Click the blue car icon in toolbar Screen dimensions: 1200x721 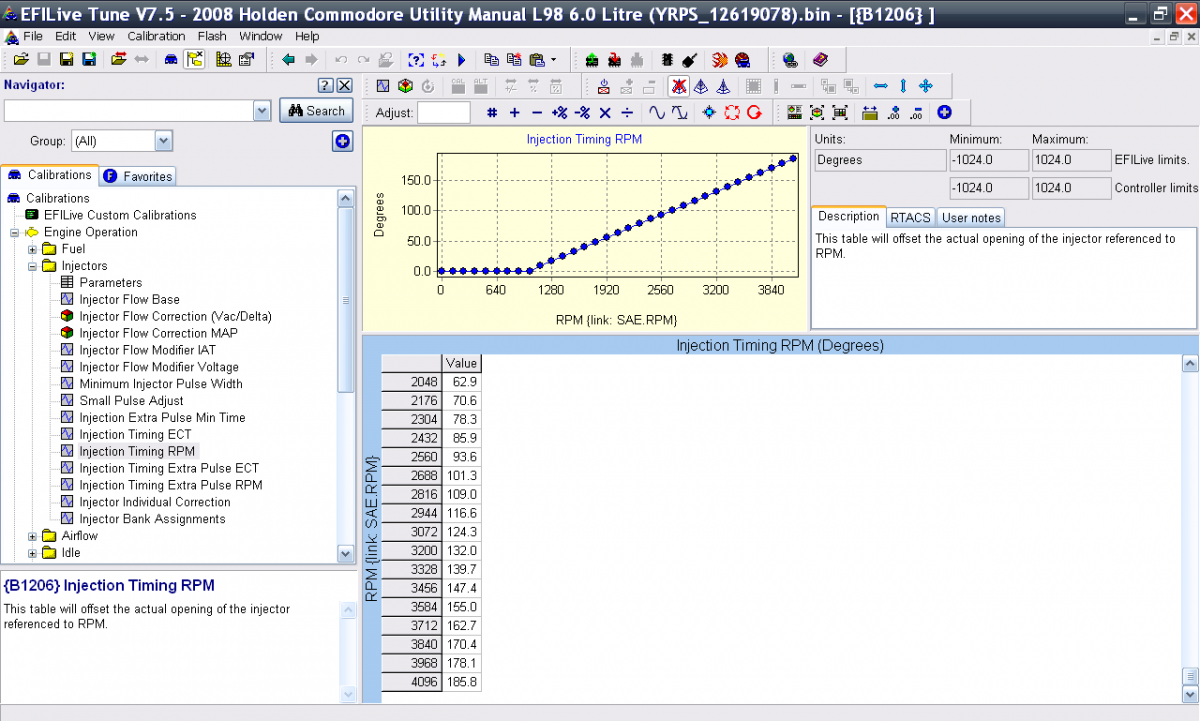pyautogui.click(x=171, y=59)
